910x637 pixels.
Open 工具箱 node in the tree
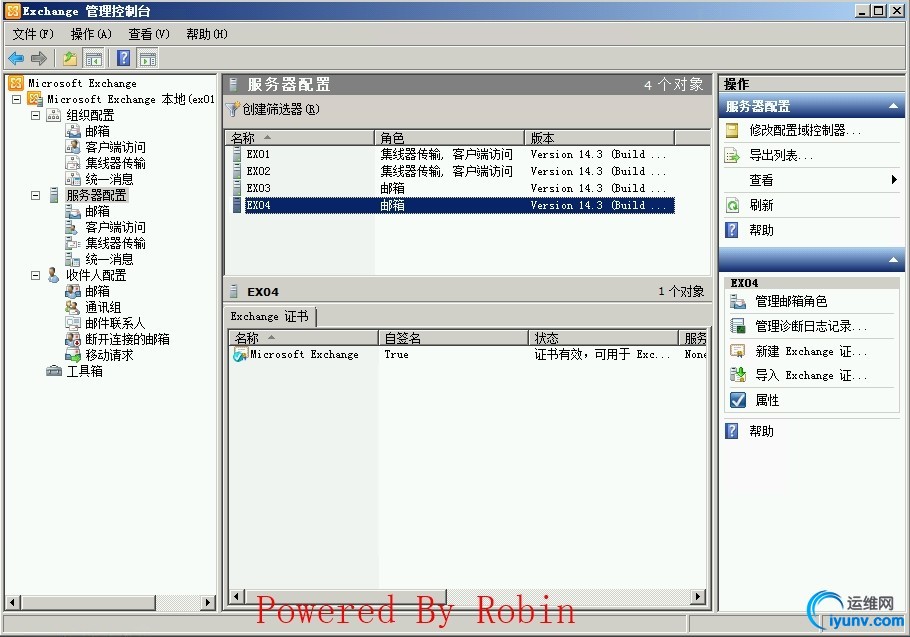(x=84, y=371)
